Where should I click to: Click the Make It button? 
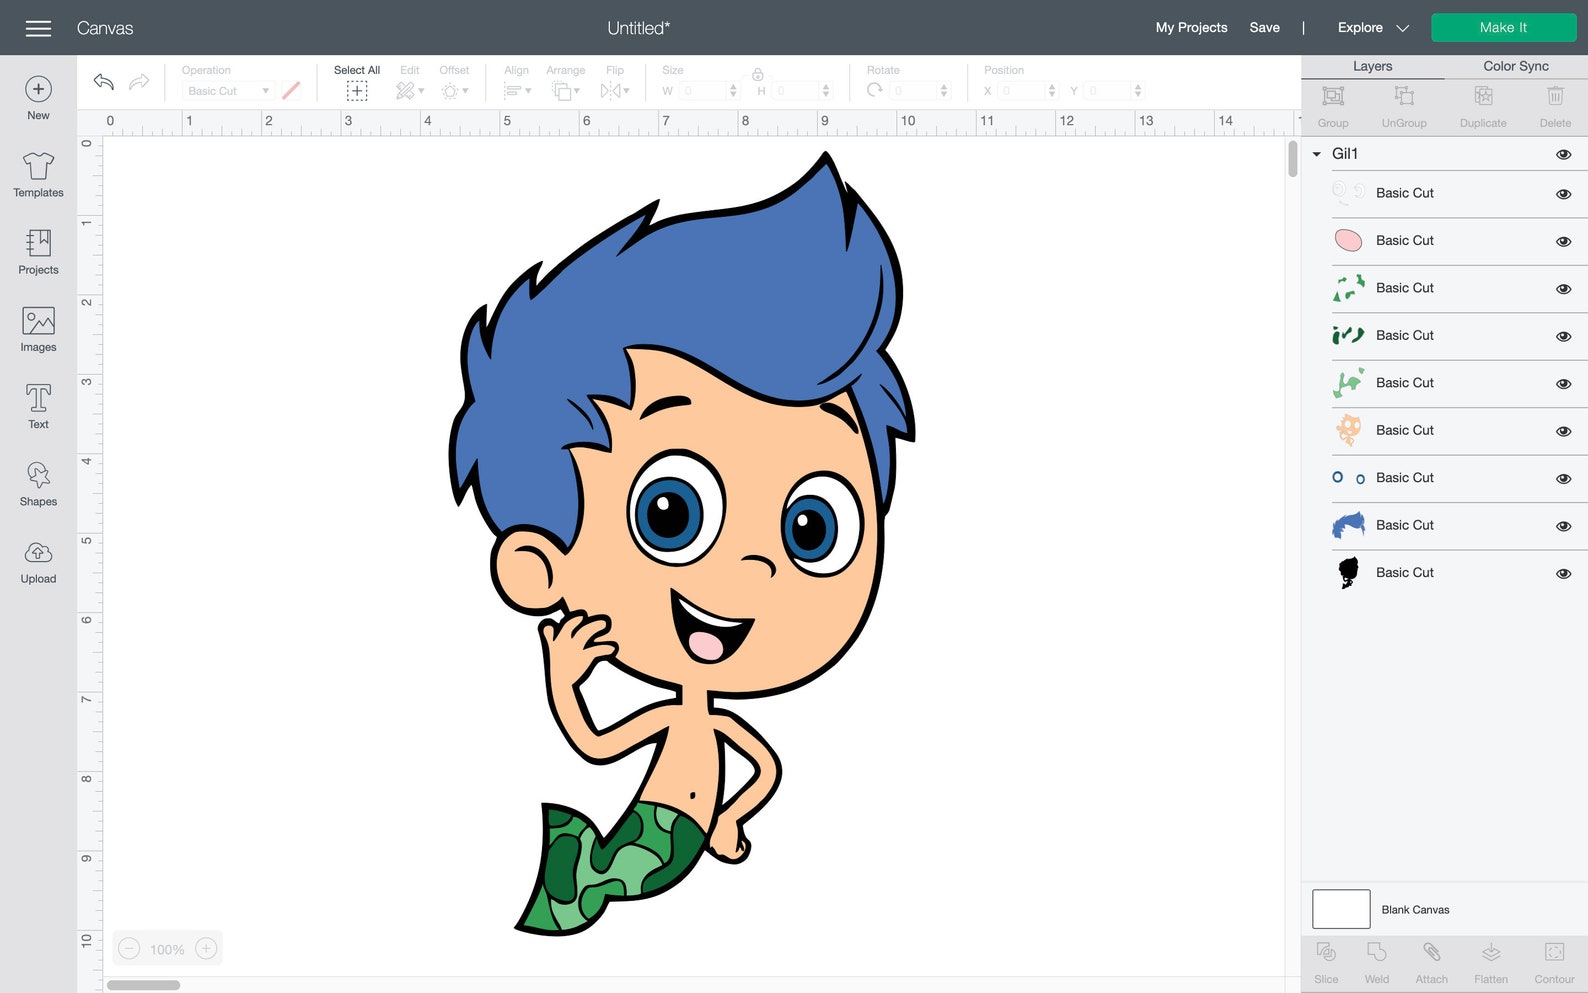pyautogui.click(x=1503, y=27)
